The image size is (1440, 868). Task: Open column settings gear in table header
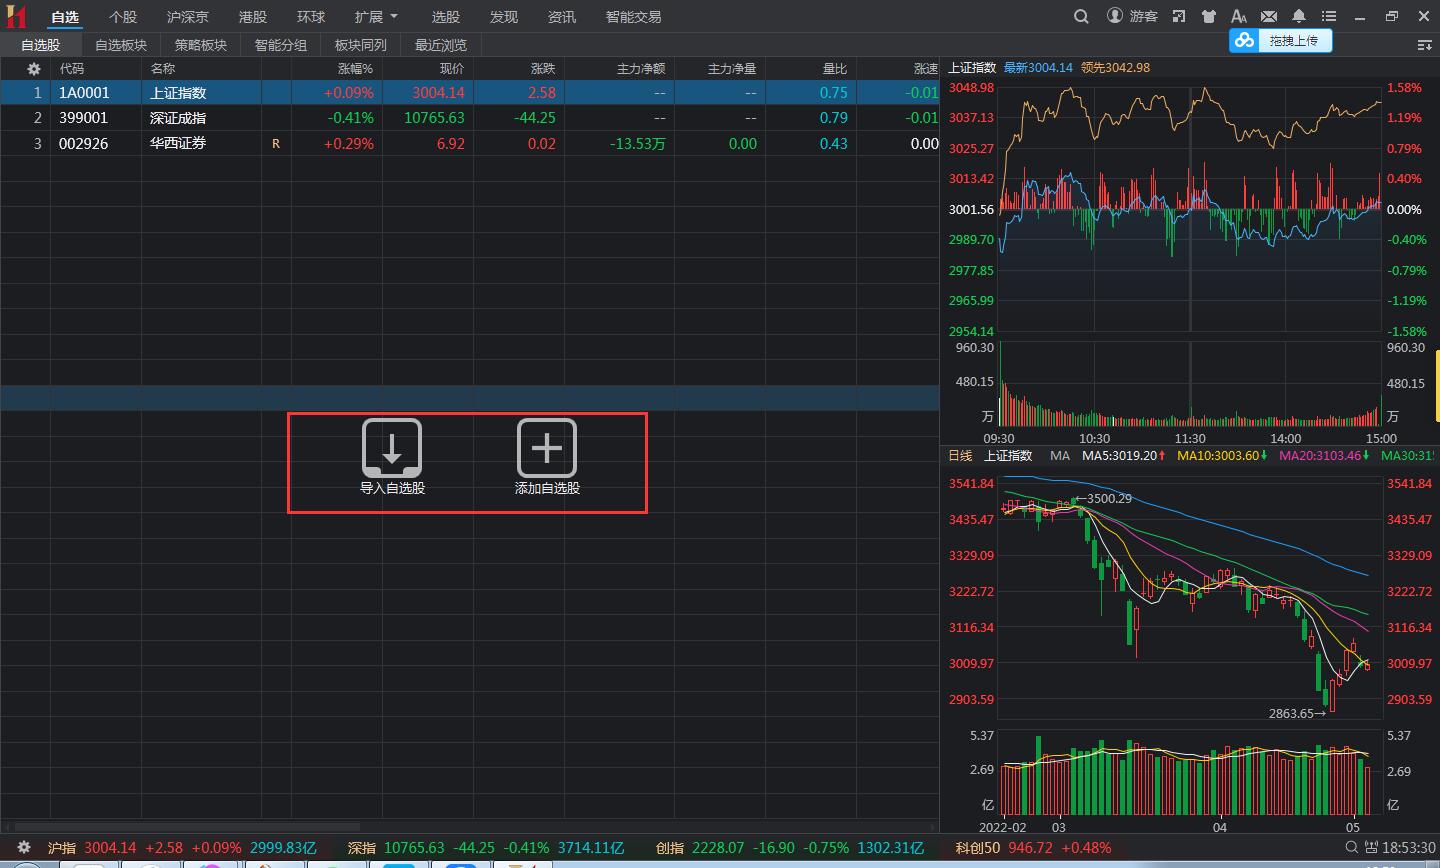[x=34, y=69]
